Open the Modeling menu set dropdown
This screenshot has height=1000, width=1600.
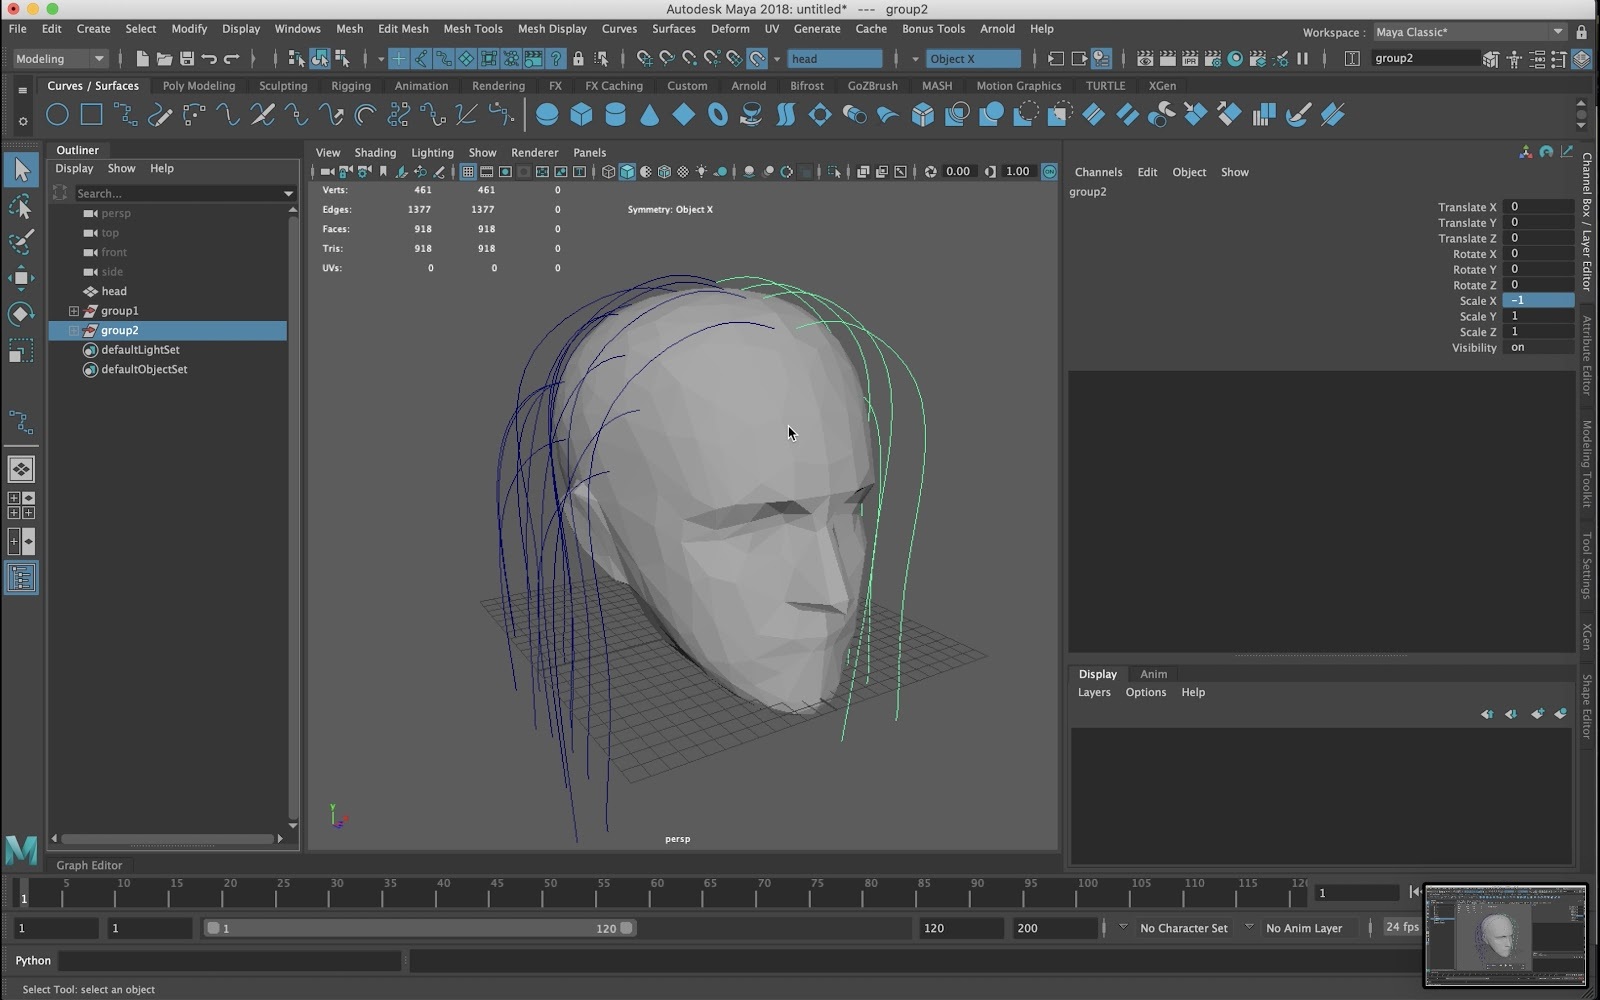[59, 59]
